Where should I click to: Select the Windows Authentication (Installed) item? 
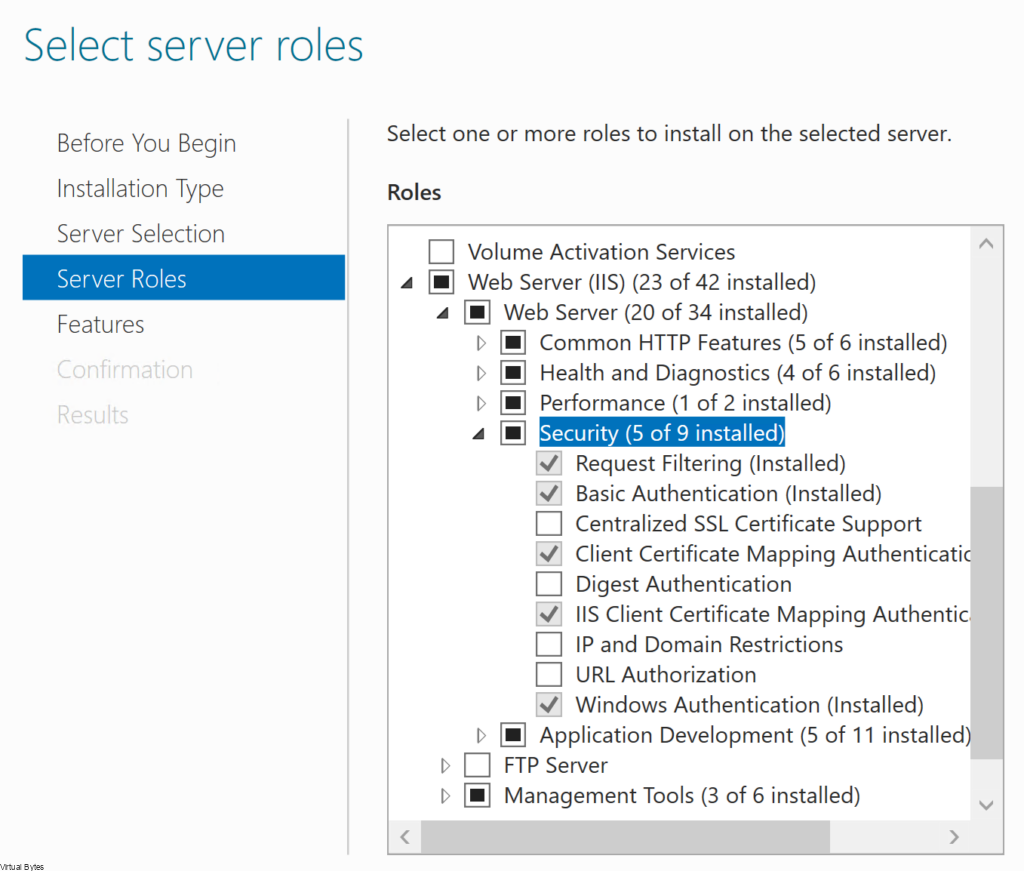[749, 705]
